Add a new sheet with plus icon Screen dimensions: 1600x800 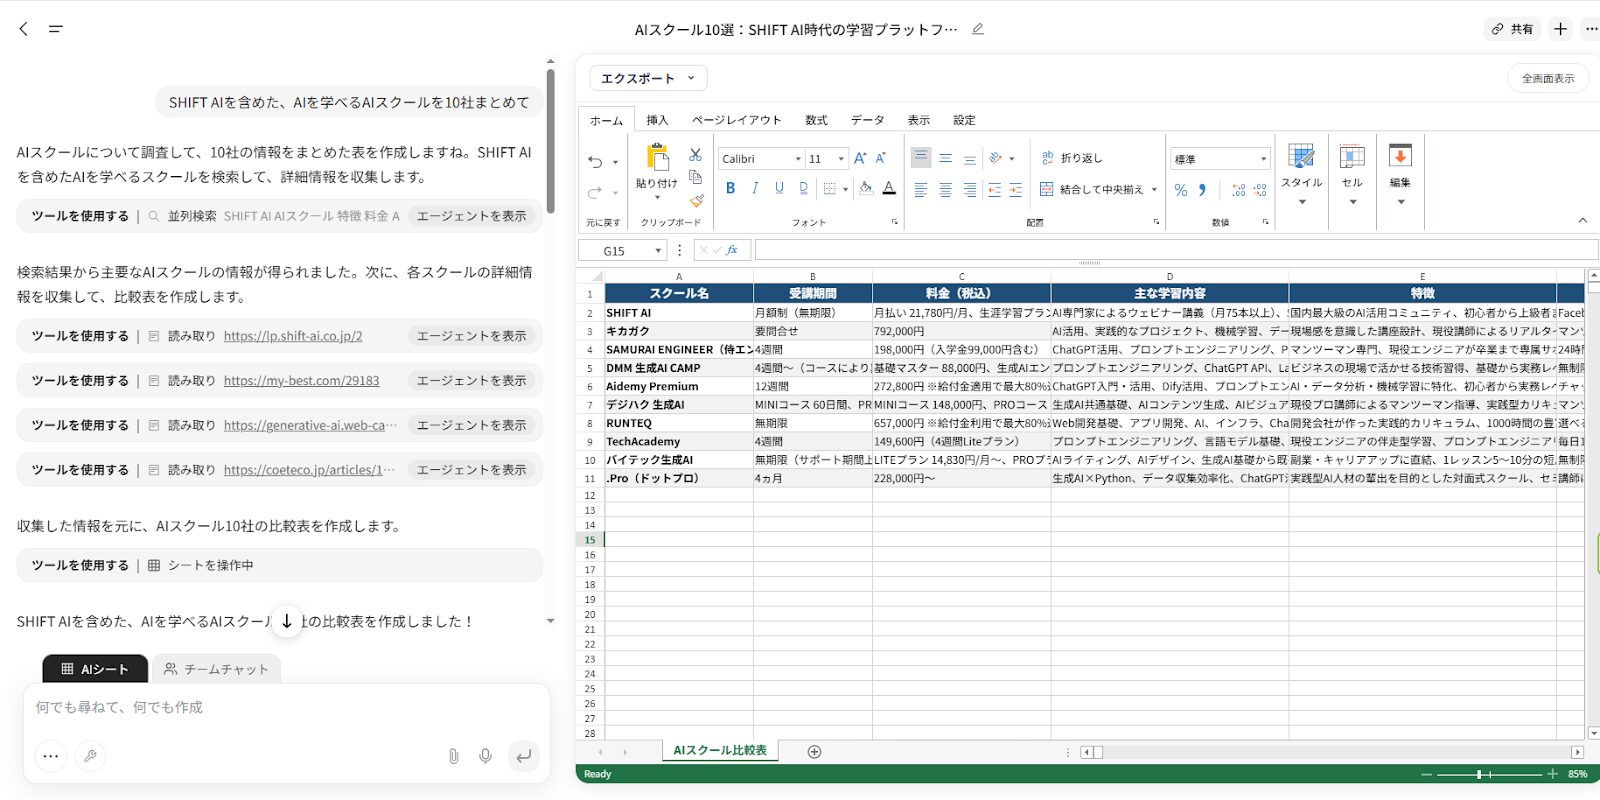pos(814,752)
